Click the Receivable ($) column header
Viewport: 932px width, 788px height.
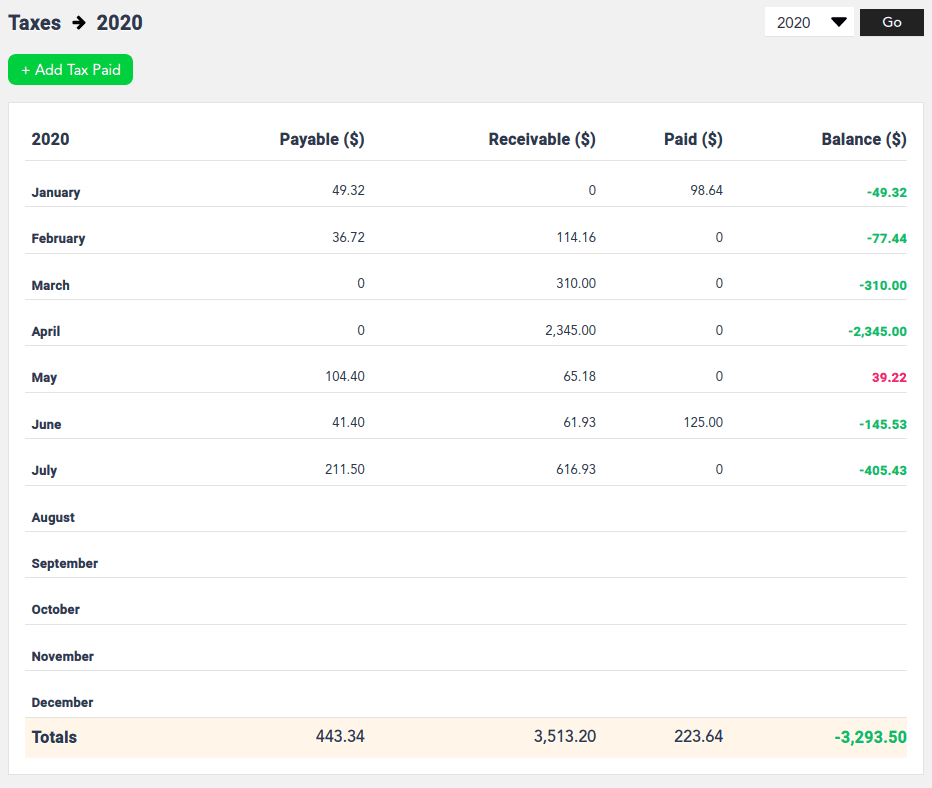click(x=542, y=139)
